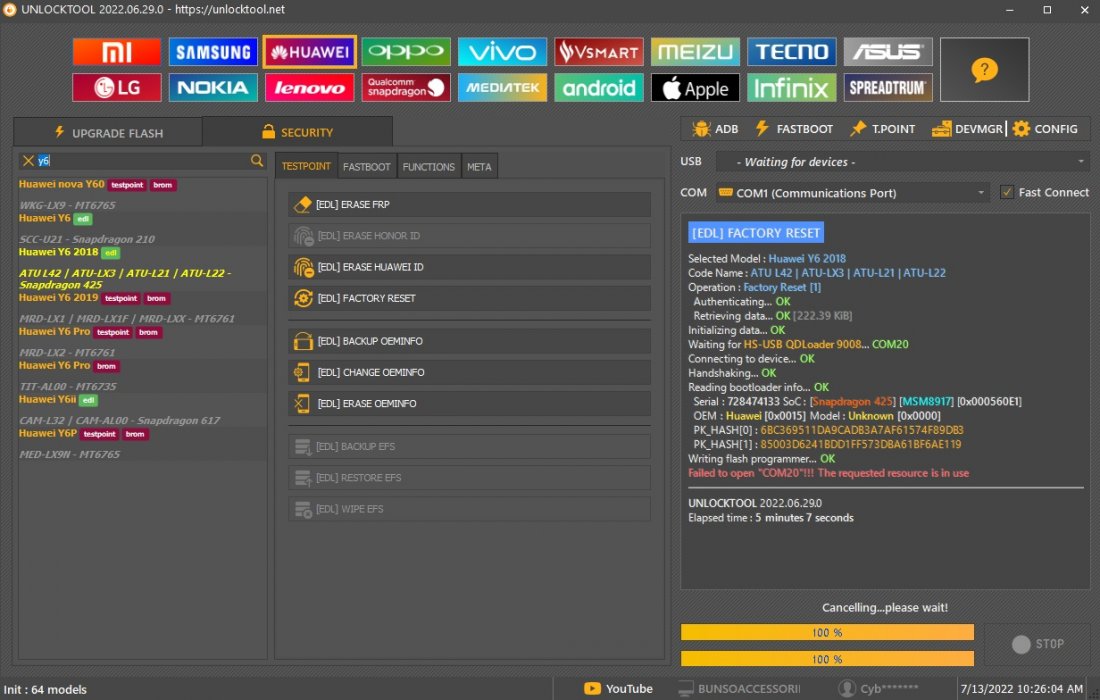This screenshot has height=700, width=1100.
Task: Run [EDL] BACKUP OEMINFO
Action: 469,342
